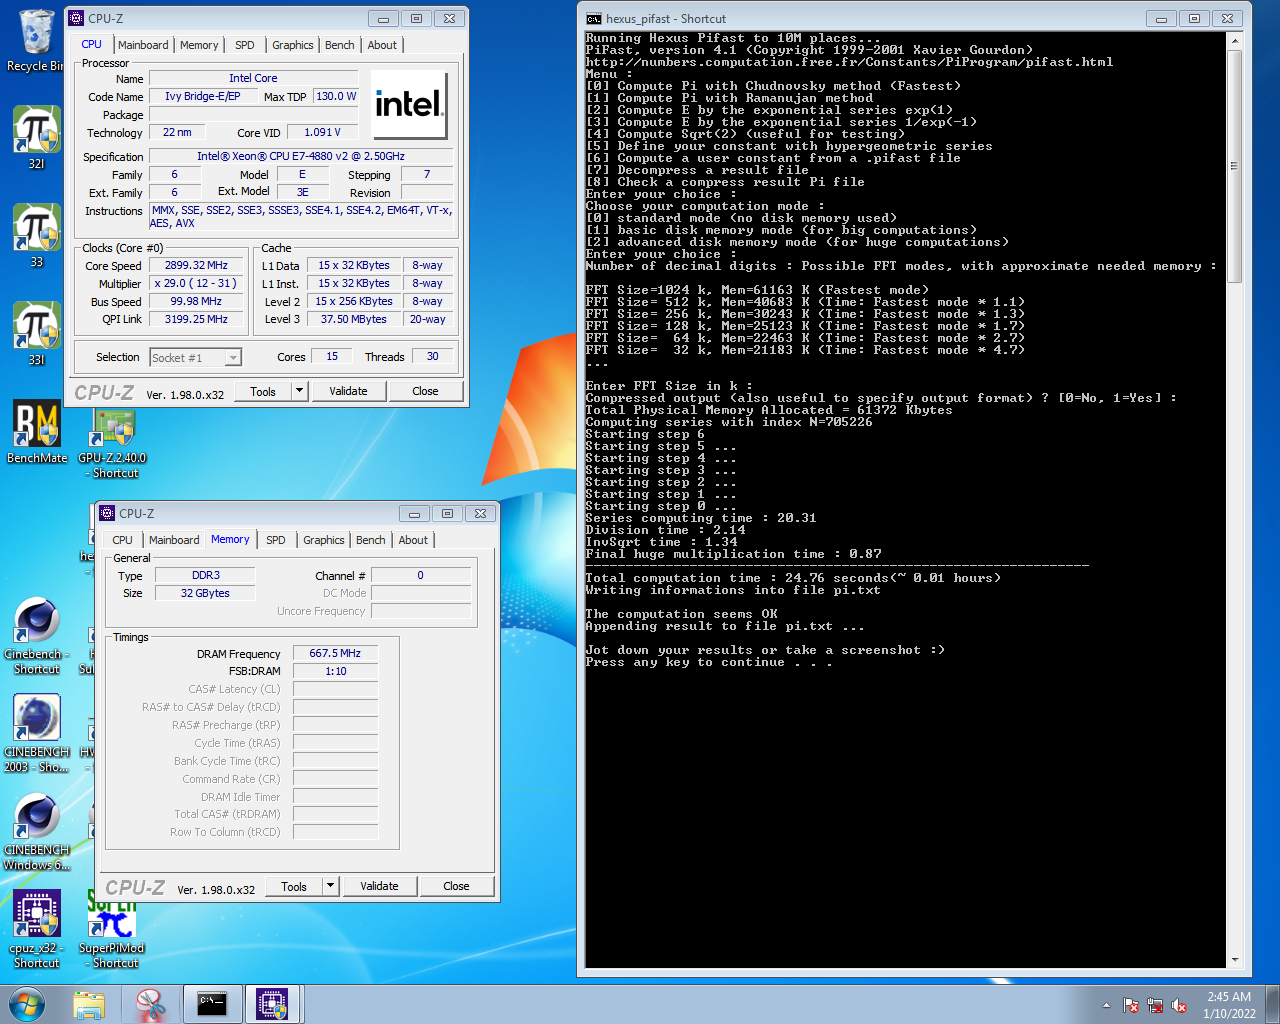
Task: Click Close button in top CPU-Z window
Action: tap(425, 391)
